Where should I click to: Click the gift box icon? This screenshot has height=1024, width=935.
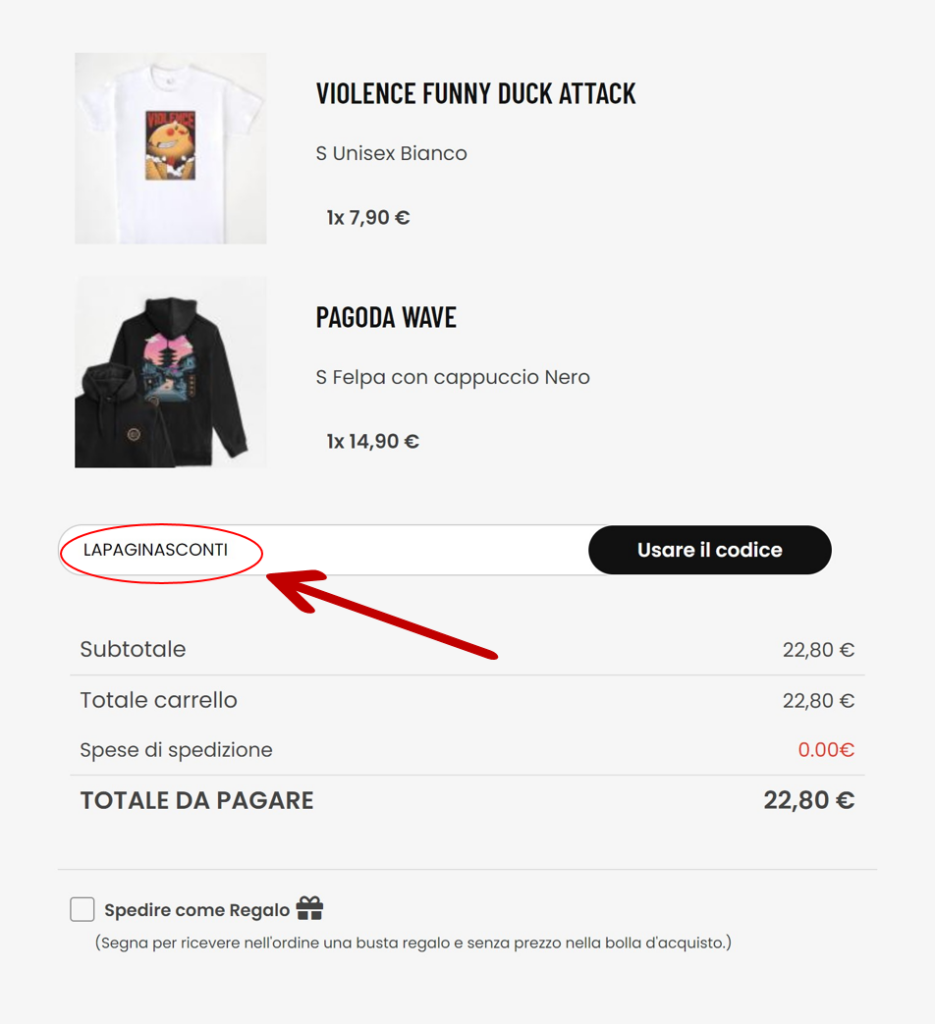(310, 909)
